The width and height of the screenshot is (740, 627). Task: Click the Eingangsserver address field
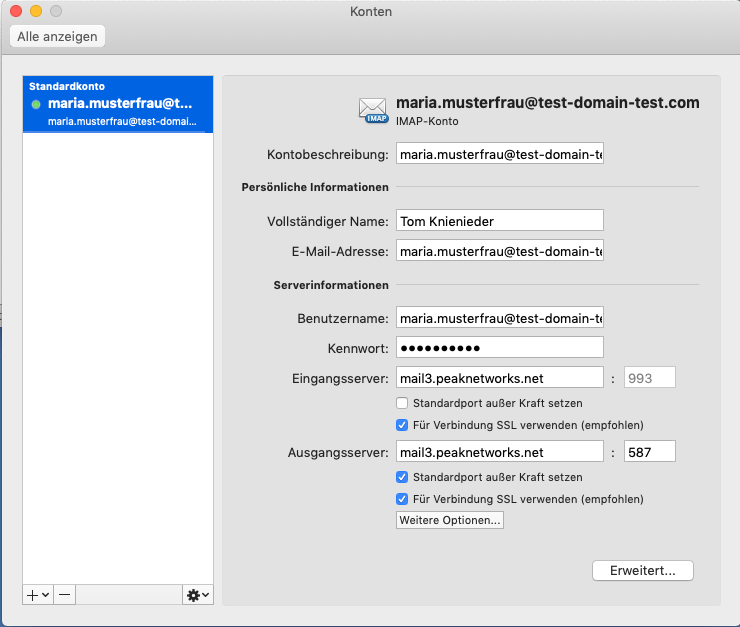[x=500, y=377]
